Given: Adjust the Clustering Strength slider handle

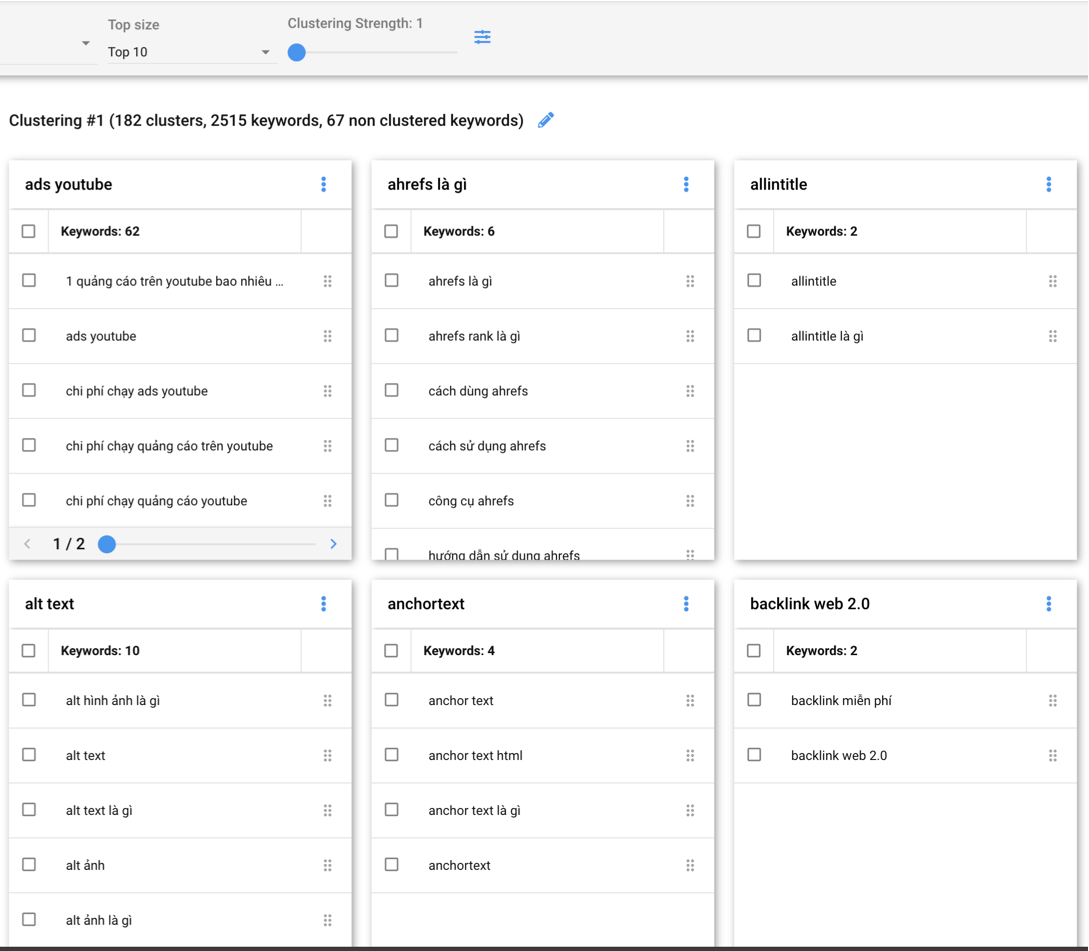Looking at the screenshot, I should (297, 52).
